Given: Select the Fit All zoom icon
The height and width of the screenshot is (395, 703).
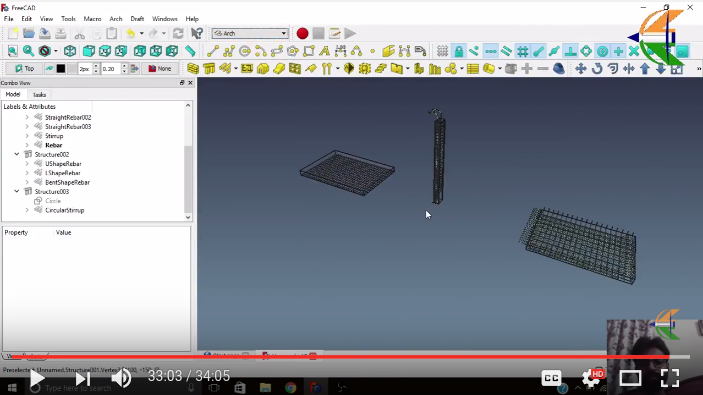Looking at the screenshot, I should coord(13,51).
